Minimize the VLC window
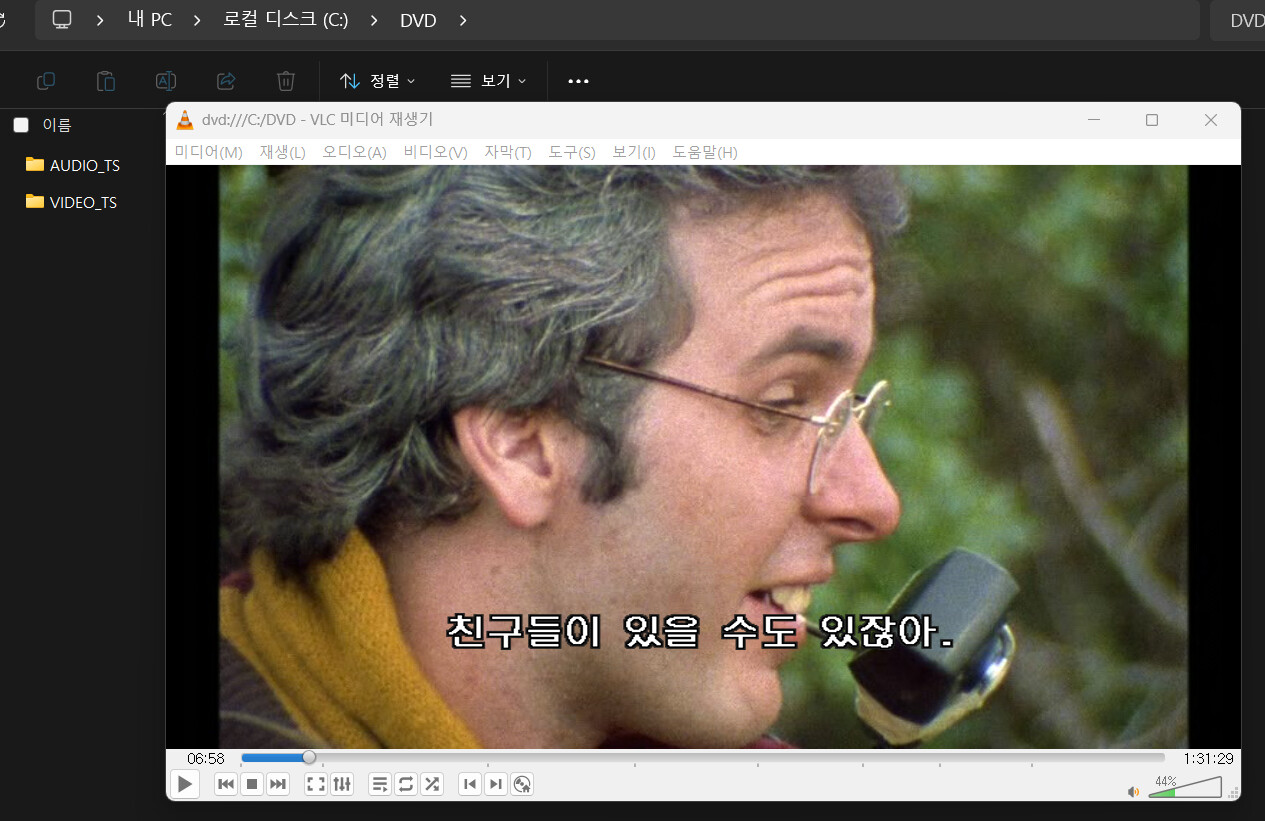This screenshot has height=821, width=1265. click(1094, 120)
